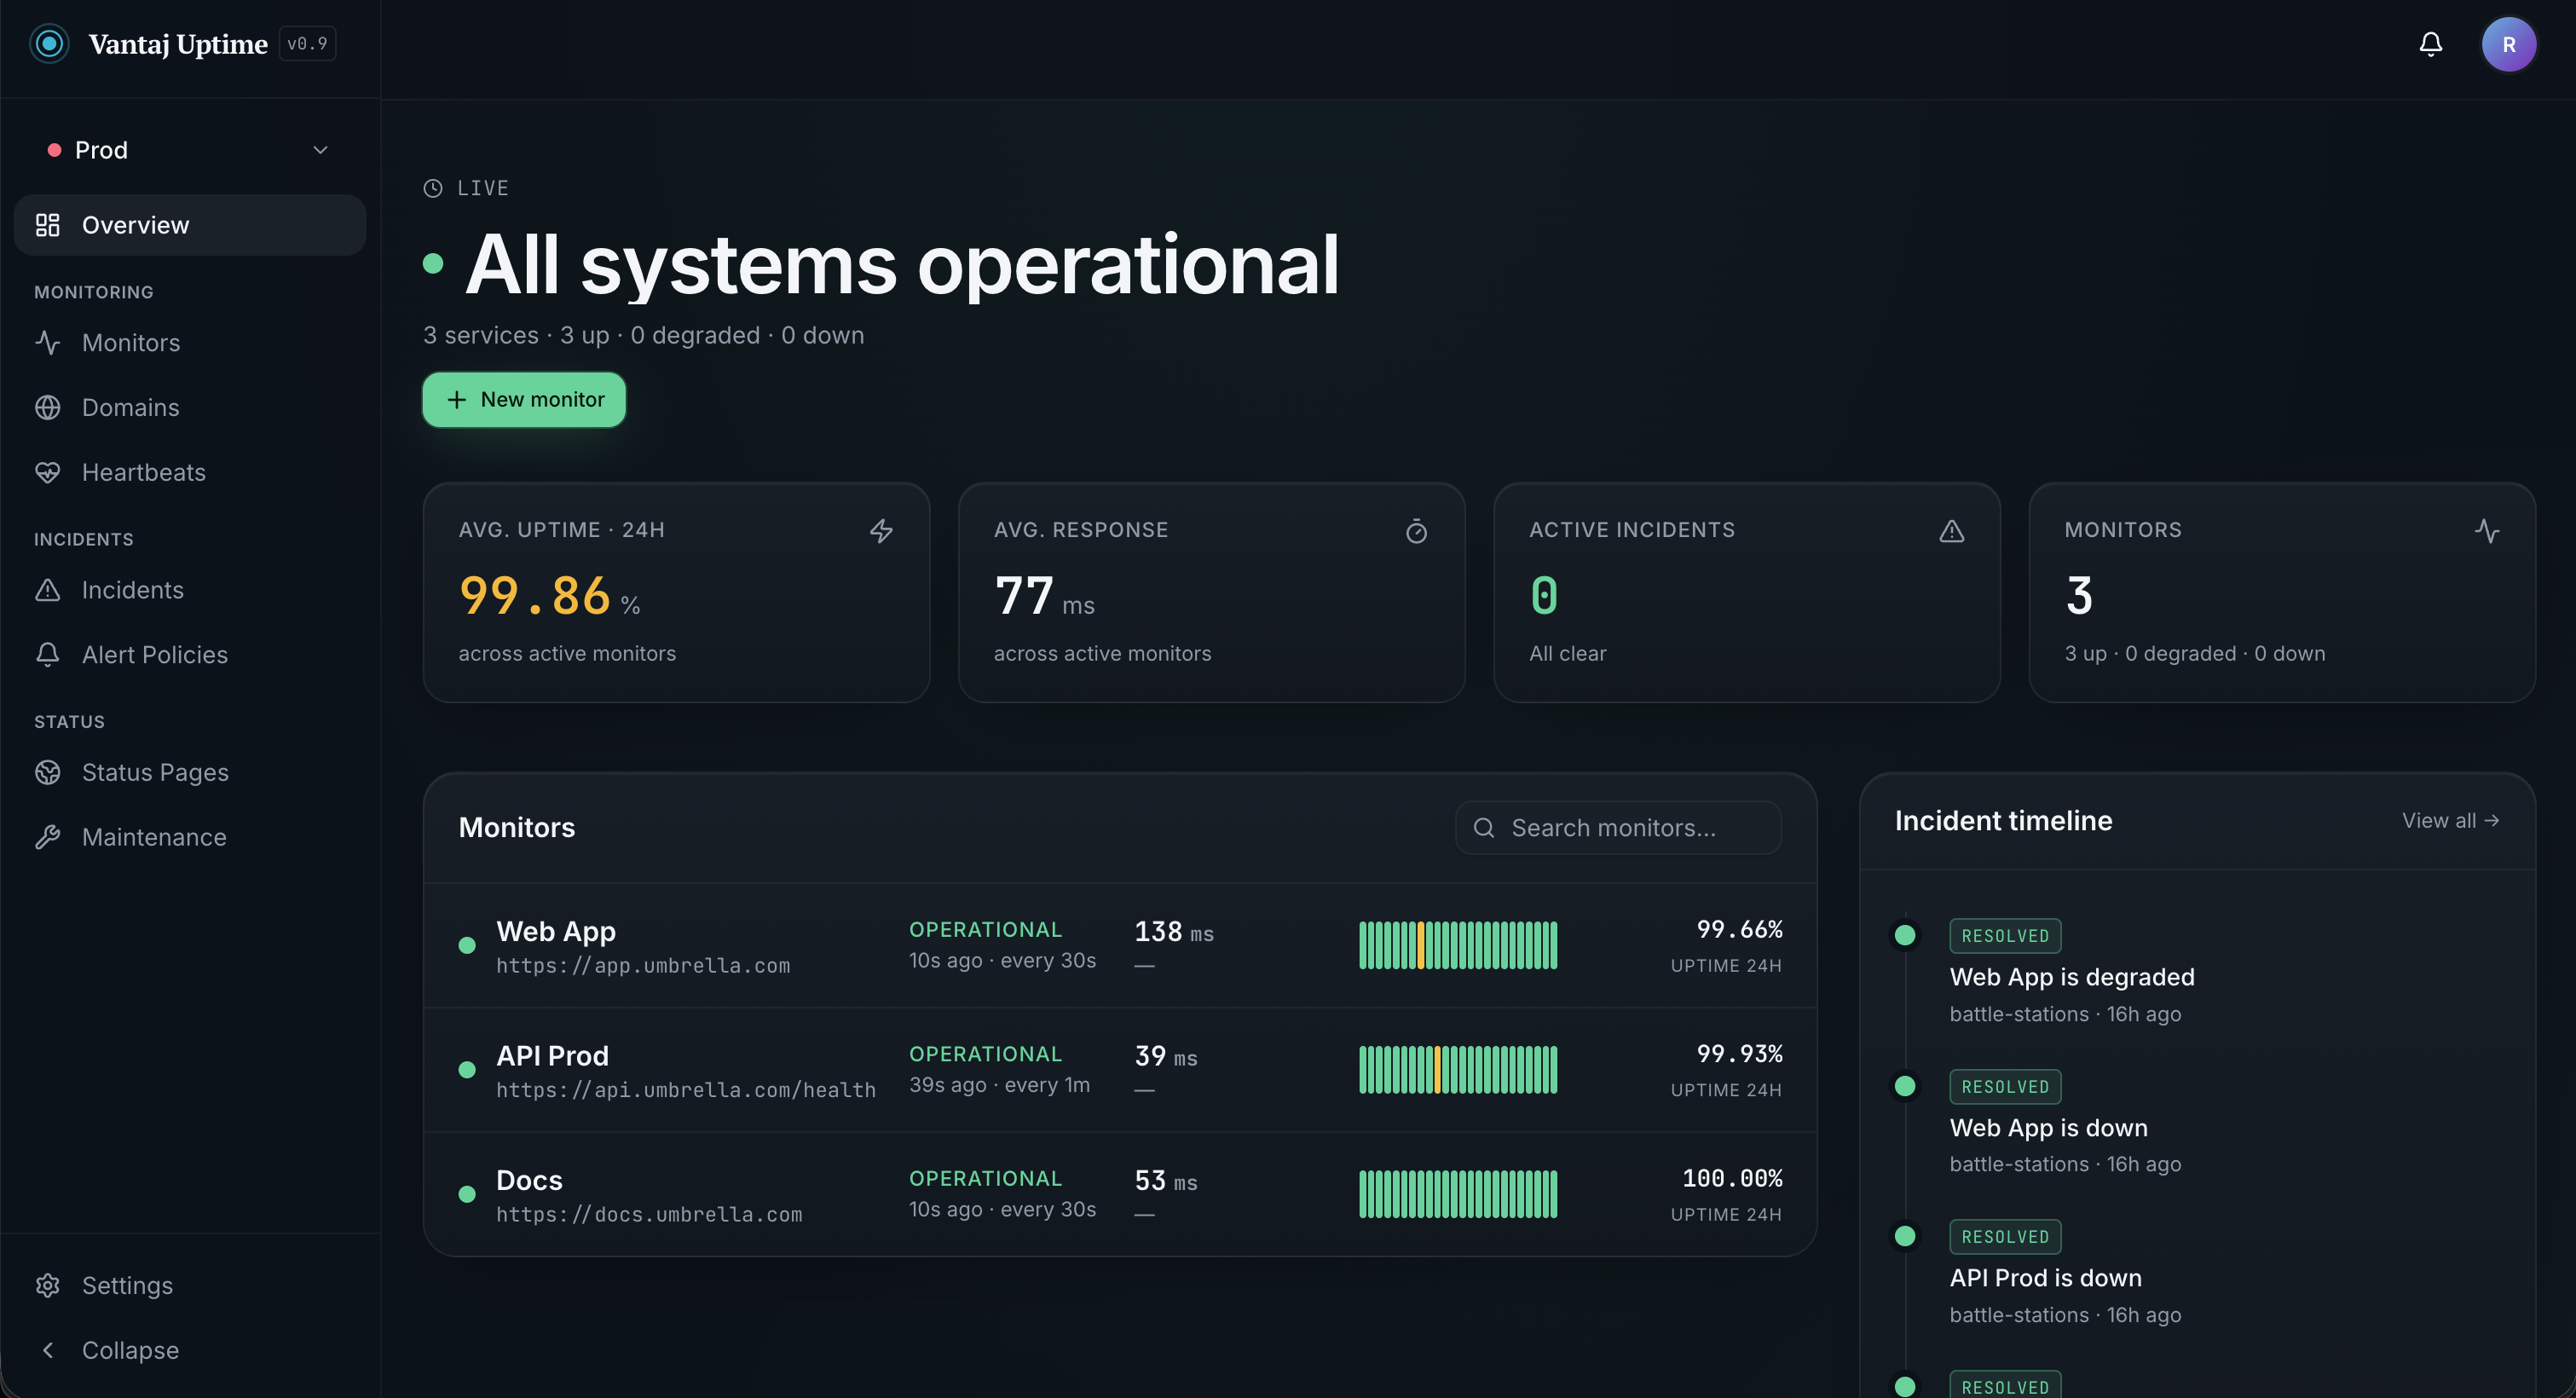Click the 99.93% uptime figure

1739,1054
